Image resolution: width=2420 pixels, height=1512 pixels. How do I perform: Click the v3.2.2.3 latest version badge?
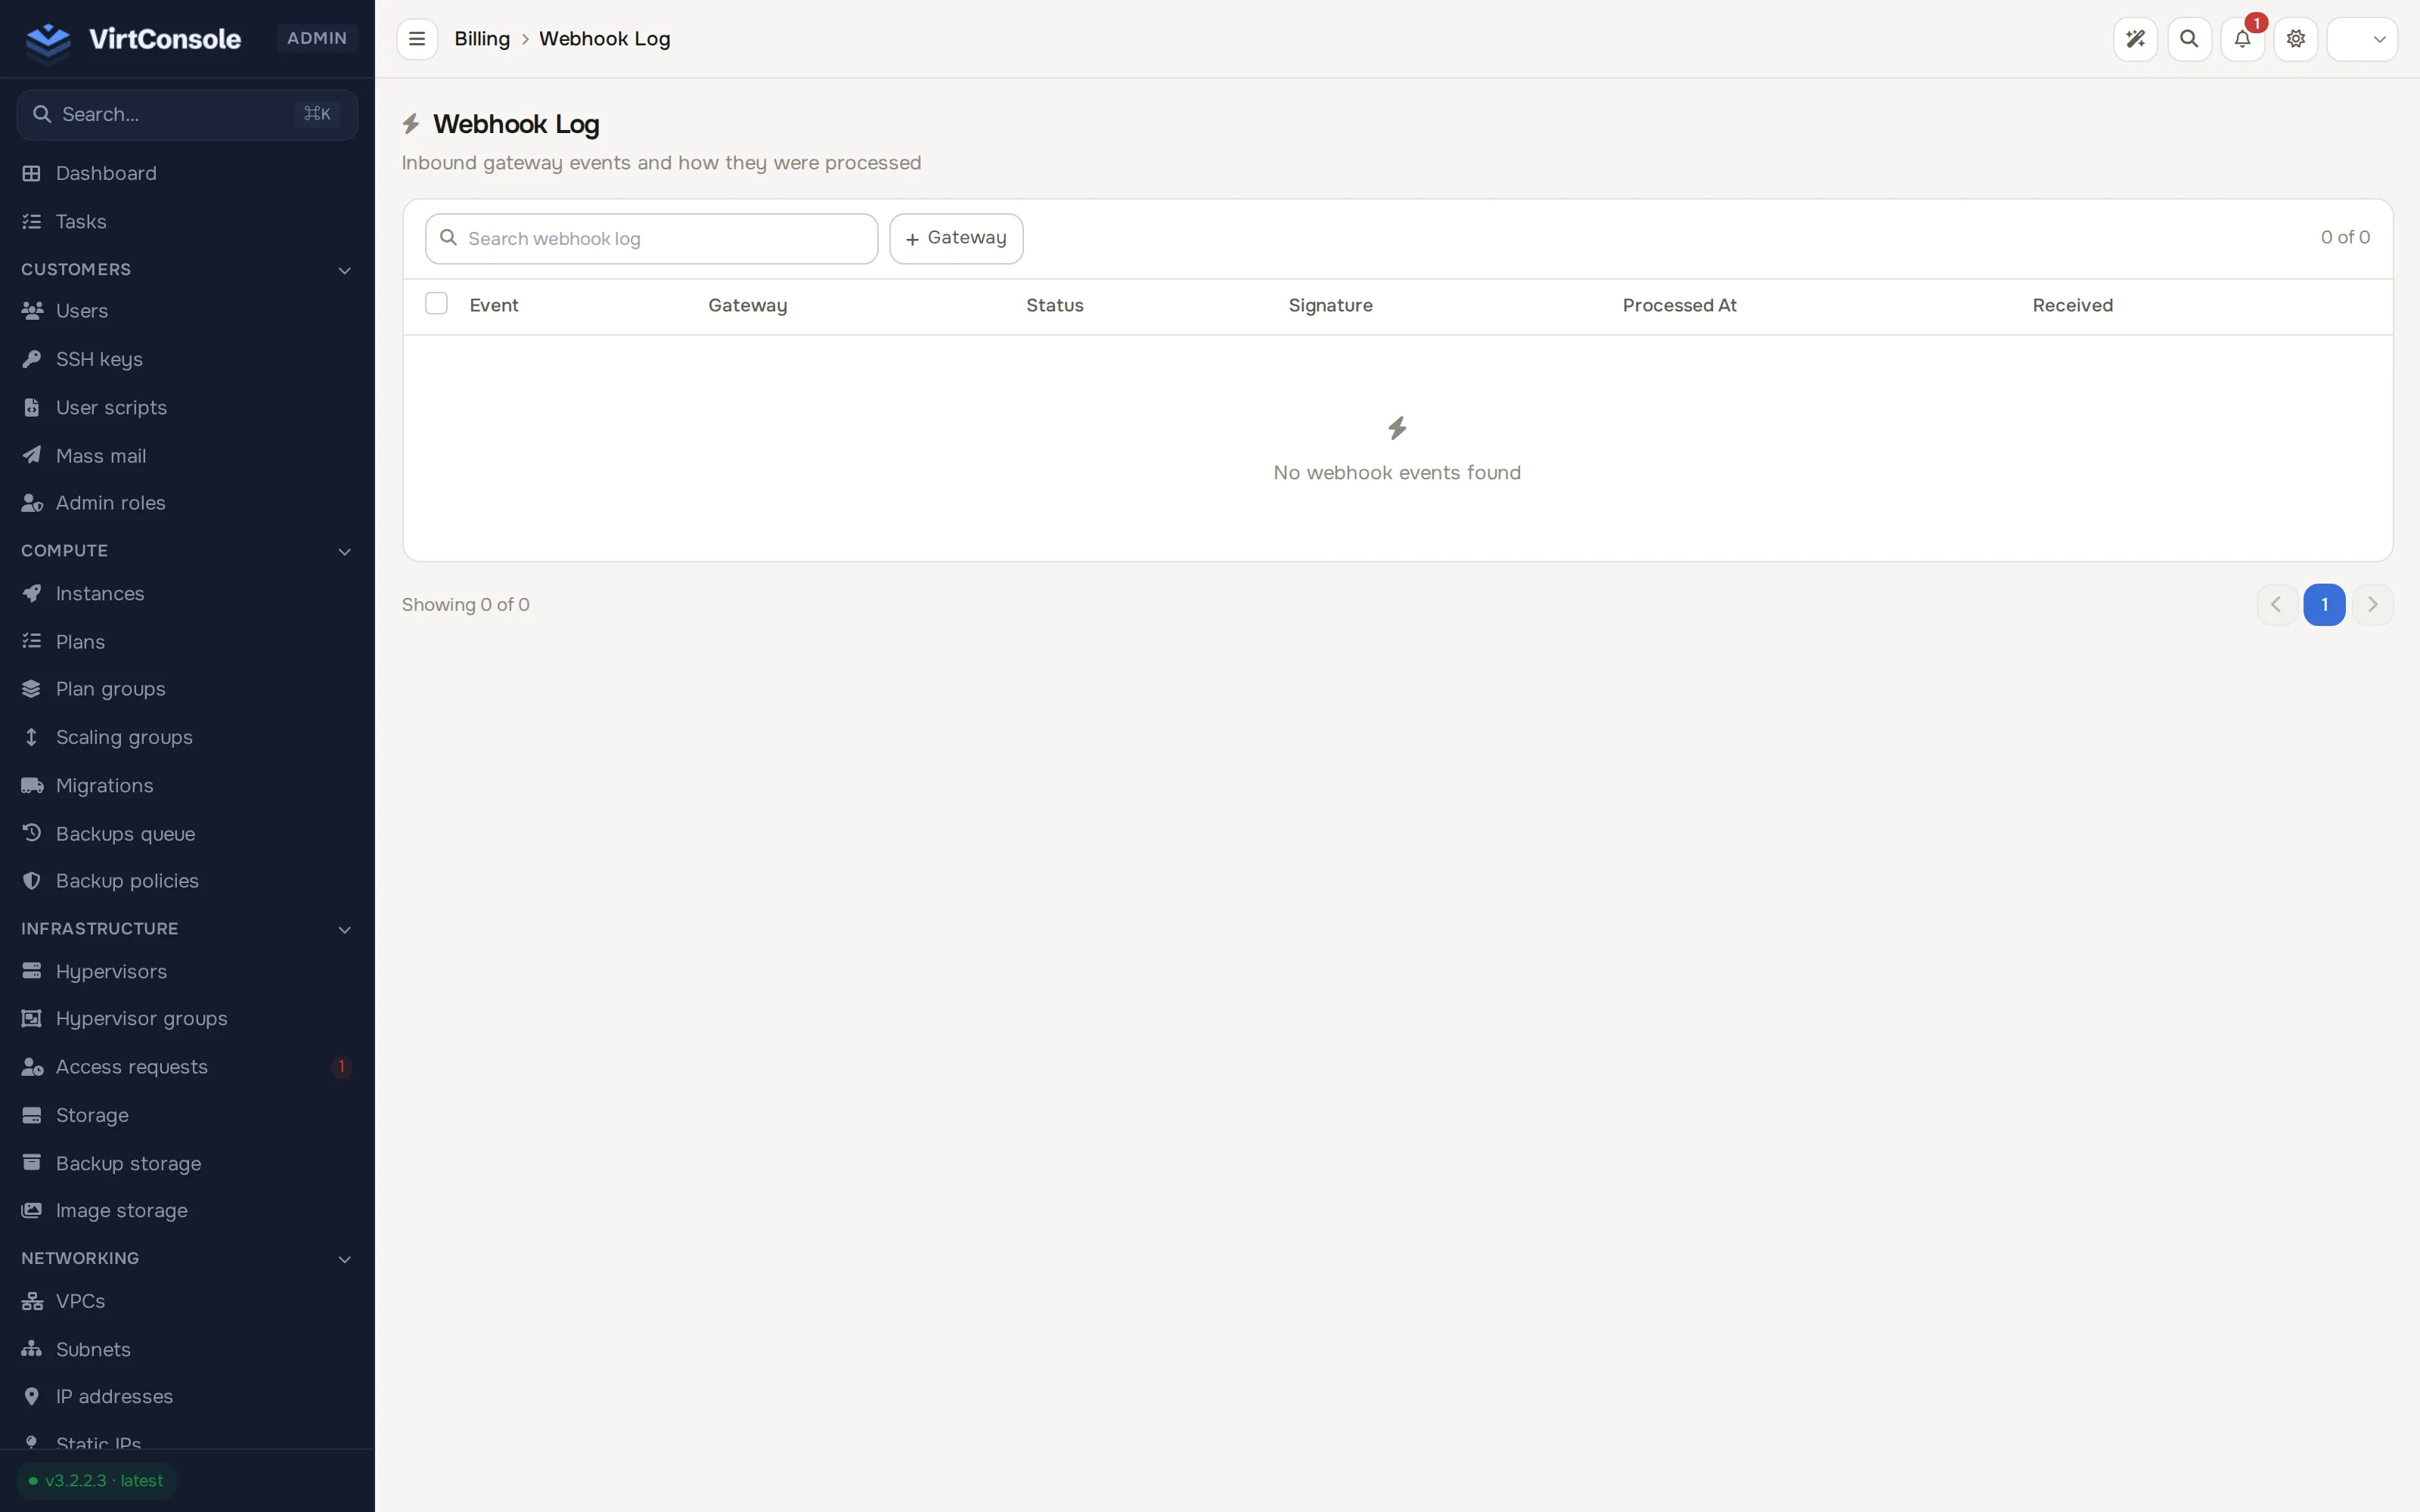click(96, 1480)
